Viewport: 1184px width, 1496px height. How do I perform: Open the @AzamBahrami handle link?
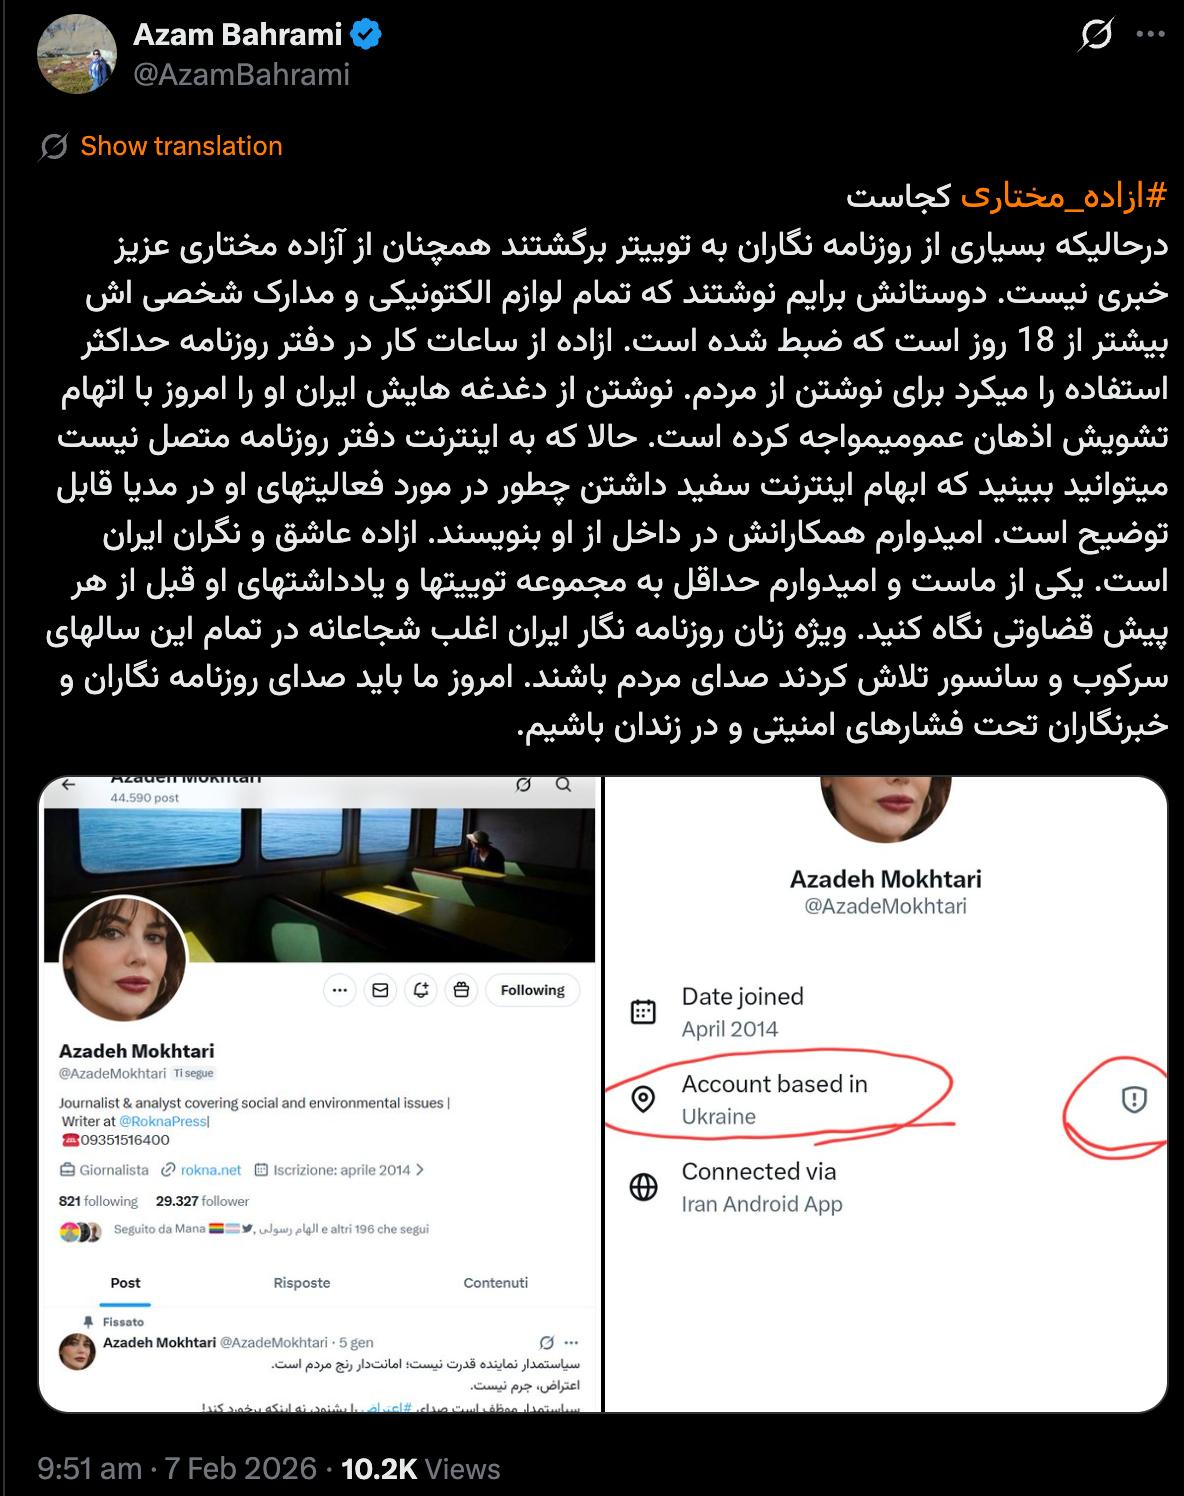click(x=241, y=75)
